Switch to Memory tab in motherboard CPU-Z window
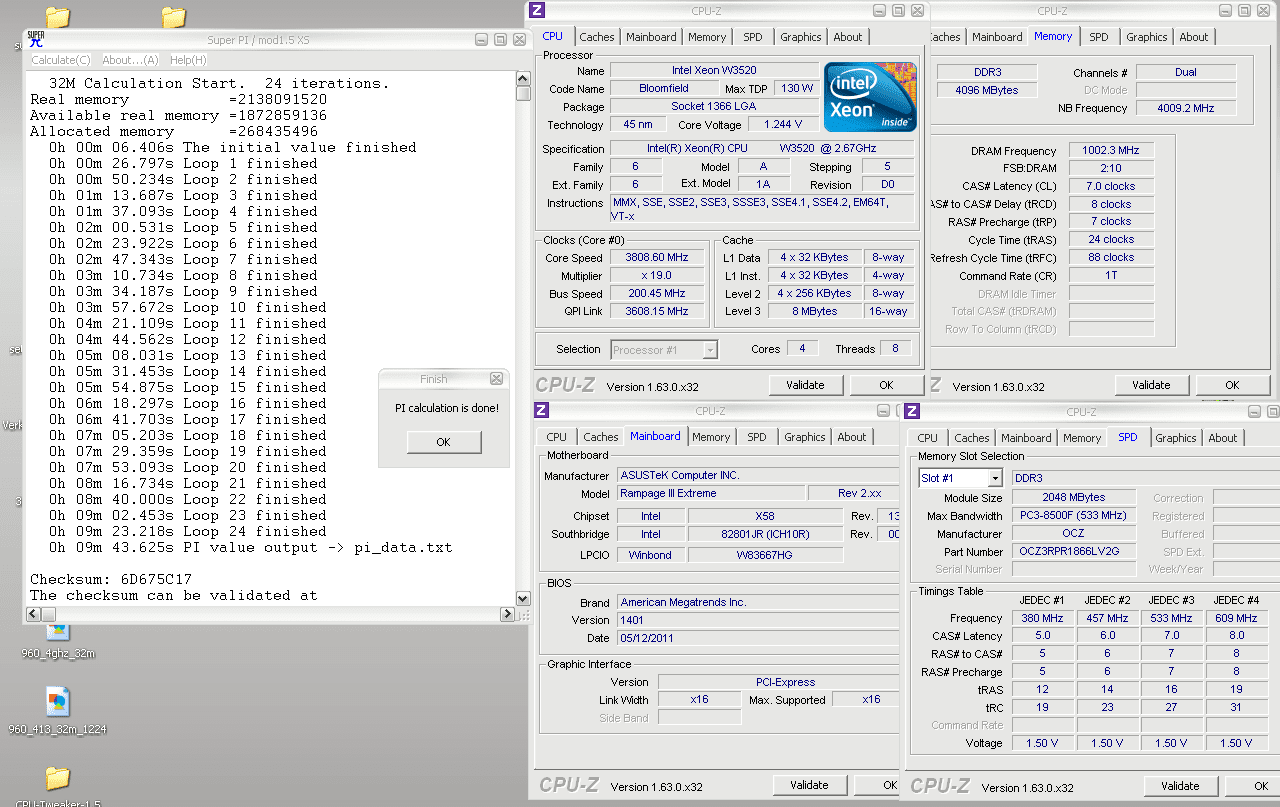 [x=711, y=437]
